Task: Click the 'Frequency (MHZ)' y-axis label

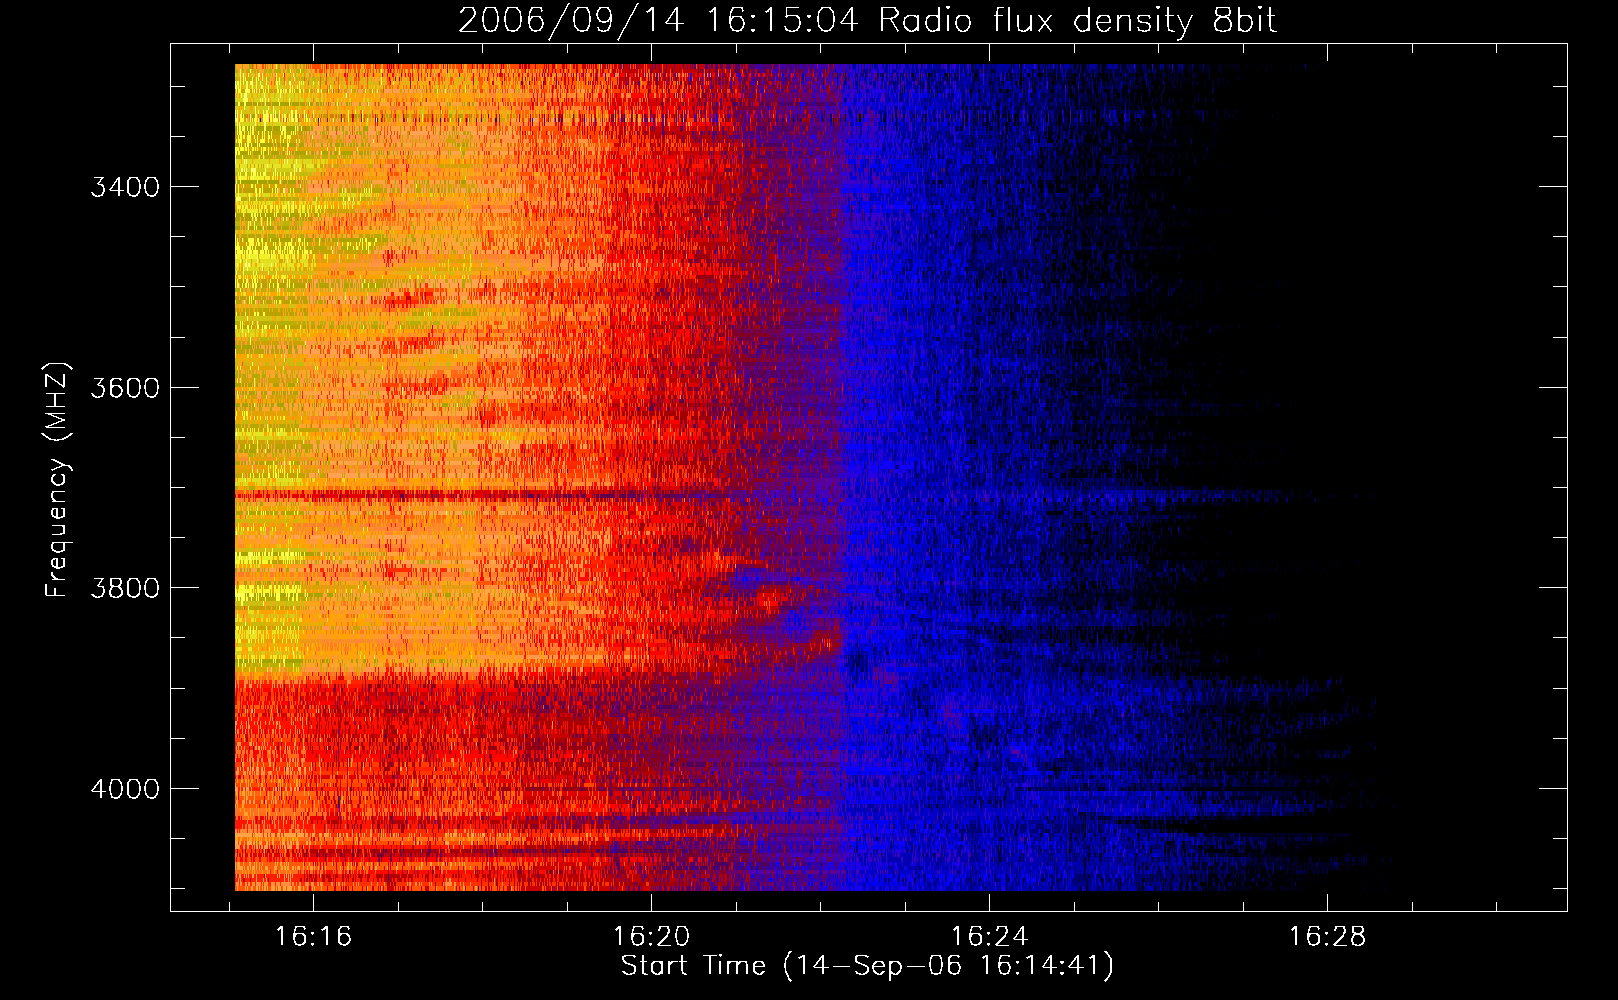Action: [58, 480]
